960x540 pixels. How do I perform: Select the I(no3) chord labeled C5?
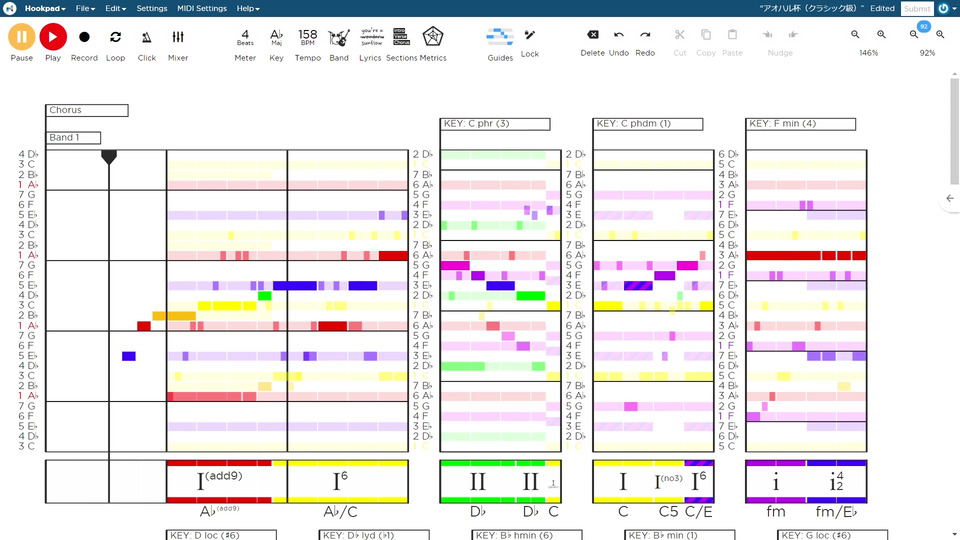(668, 482)
